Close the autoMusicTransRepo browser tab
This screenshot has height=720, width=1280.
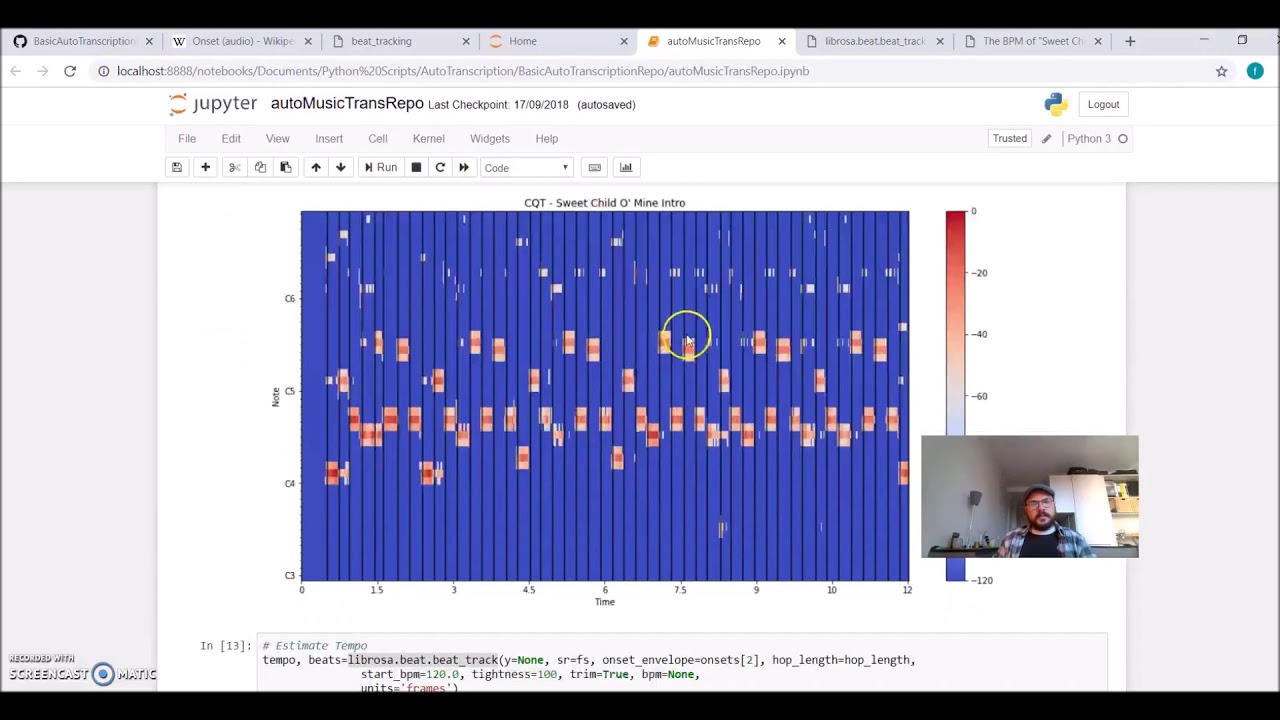click(782, 41)
